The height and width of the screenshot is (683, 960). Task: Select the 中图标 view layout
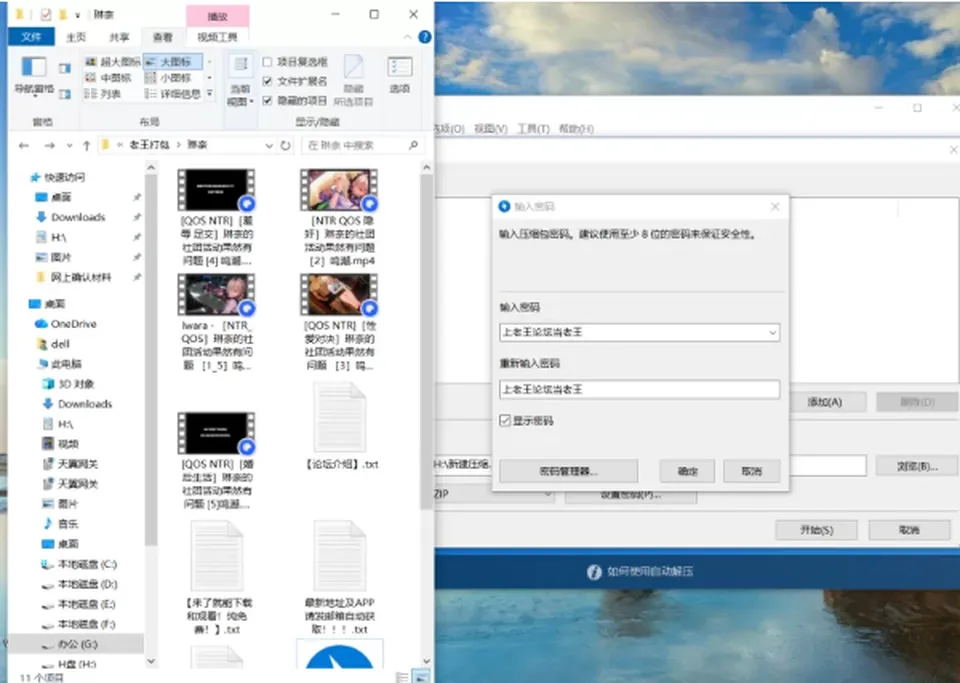pos(109,78)
